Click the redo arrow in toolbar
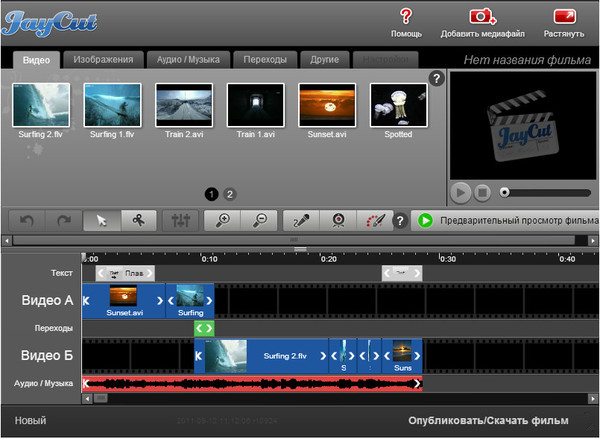Image resolution: width=600 pixels, height=439 pixels. [x=64, y=220]
